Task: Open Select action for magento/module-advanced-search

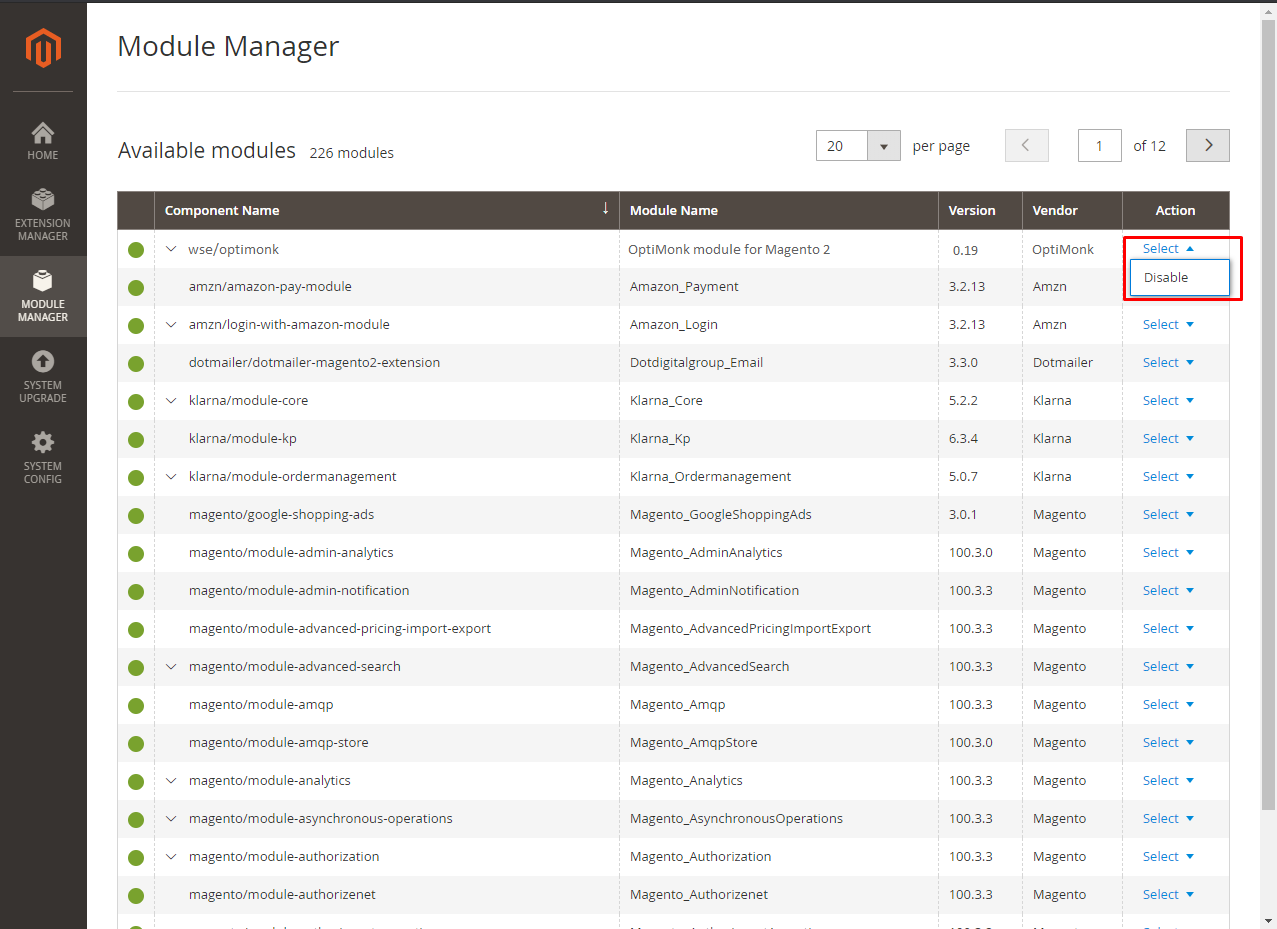Action: coord(1168,666)
